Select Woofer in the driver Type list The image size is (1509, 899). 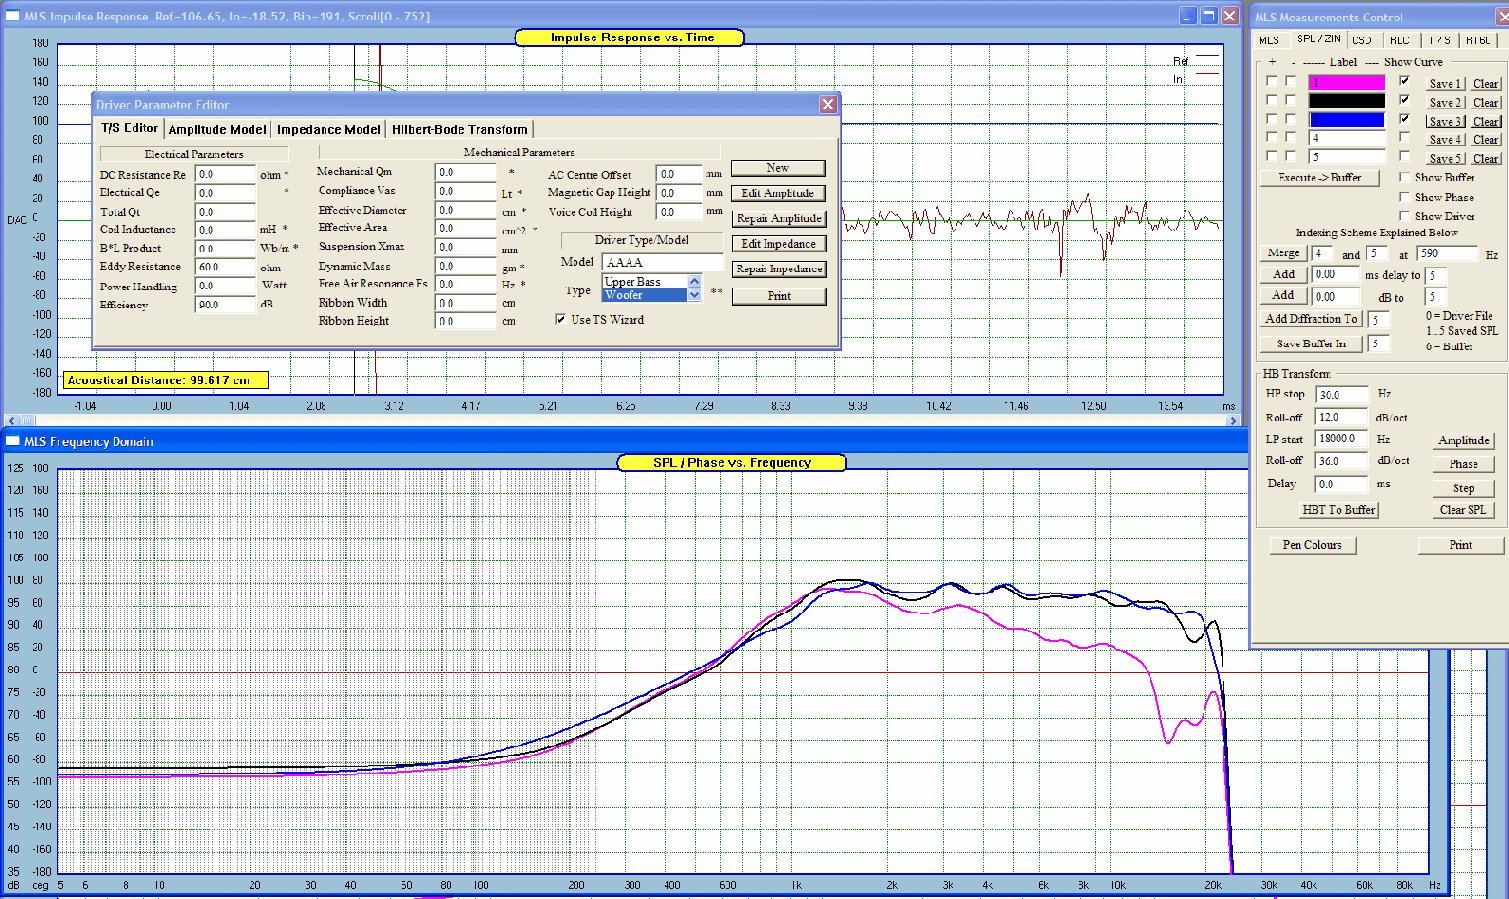[645, 295]
